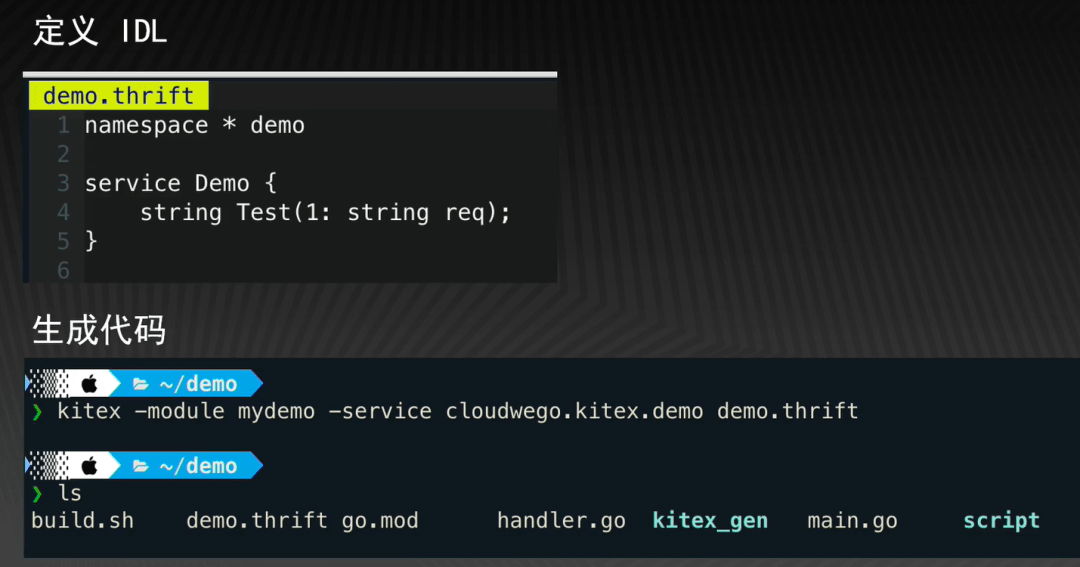Click the '生成代码' heading
1080x567 pixels.
click(x=99, y=330)
